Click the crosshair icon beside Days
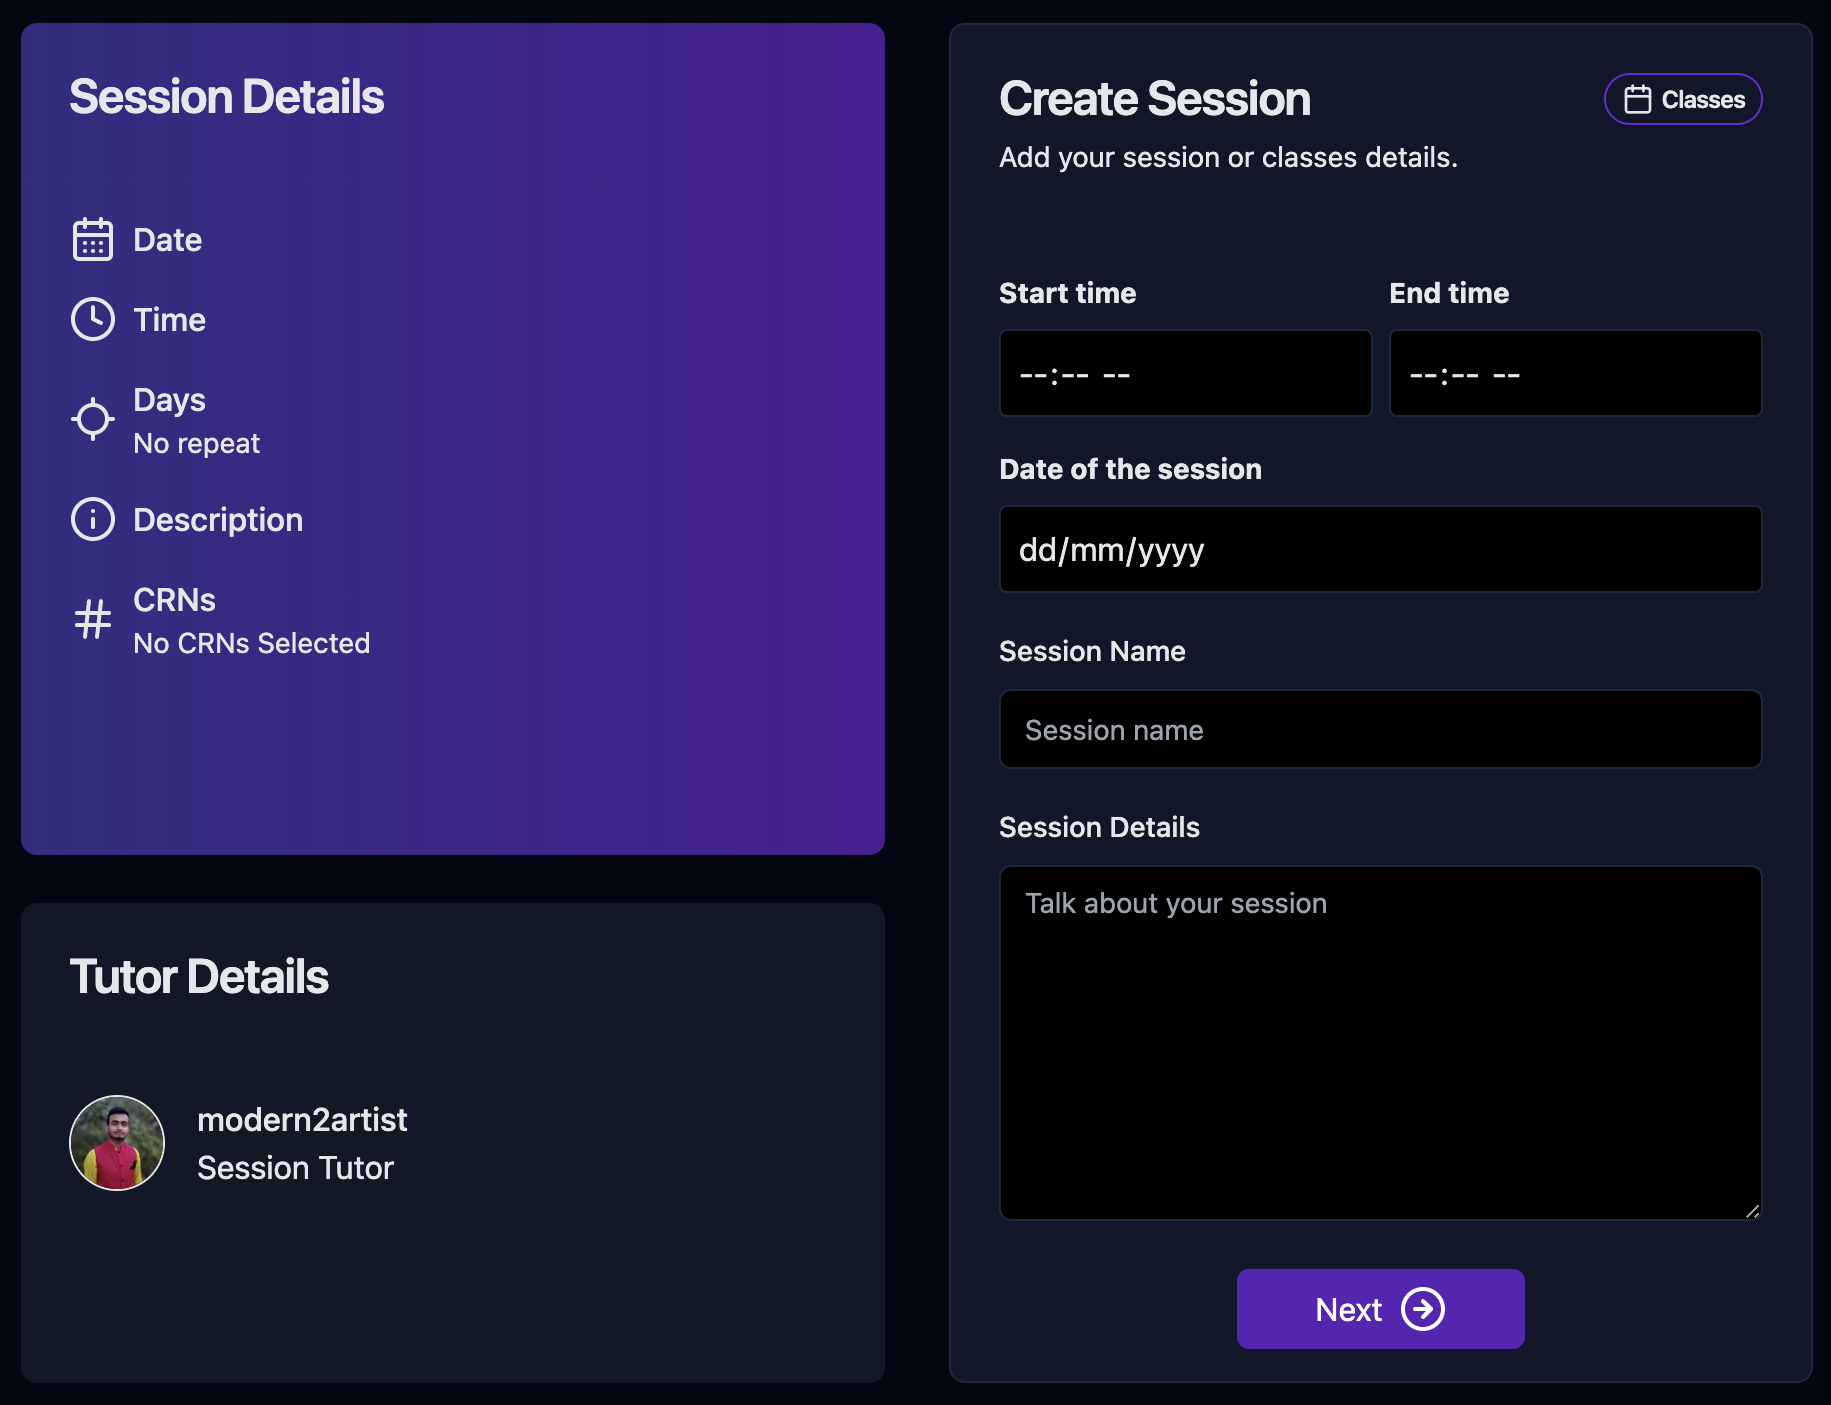The height and width of the screenshot is (1405, 1831). pos(93,420)
